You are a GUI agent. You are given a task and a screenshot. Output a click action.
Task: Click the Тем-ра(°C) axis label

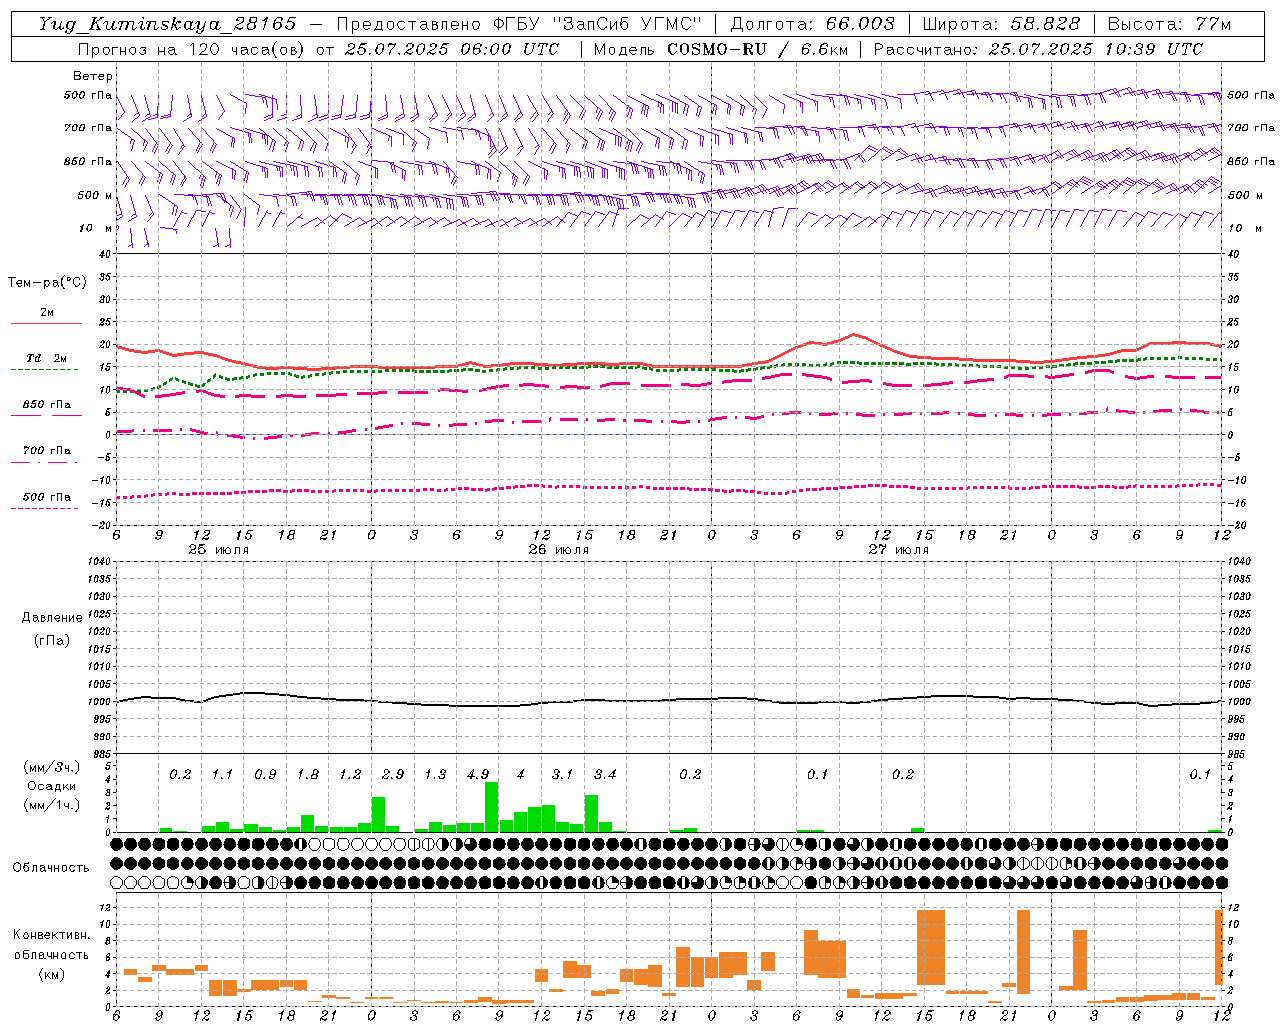(47, 283)
